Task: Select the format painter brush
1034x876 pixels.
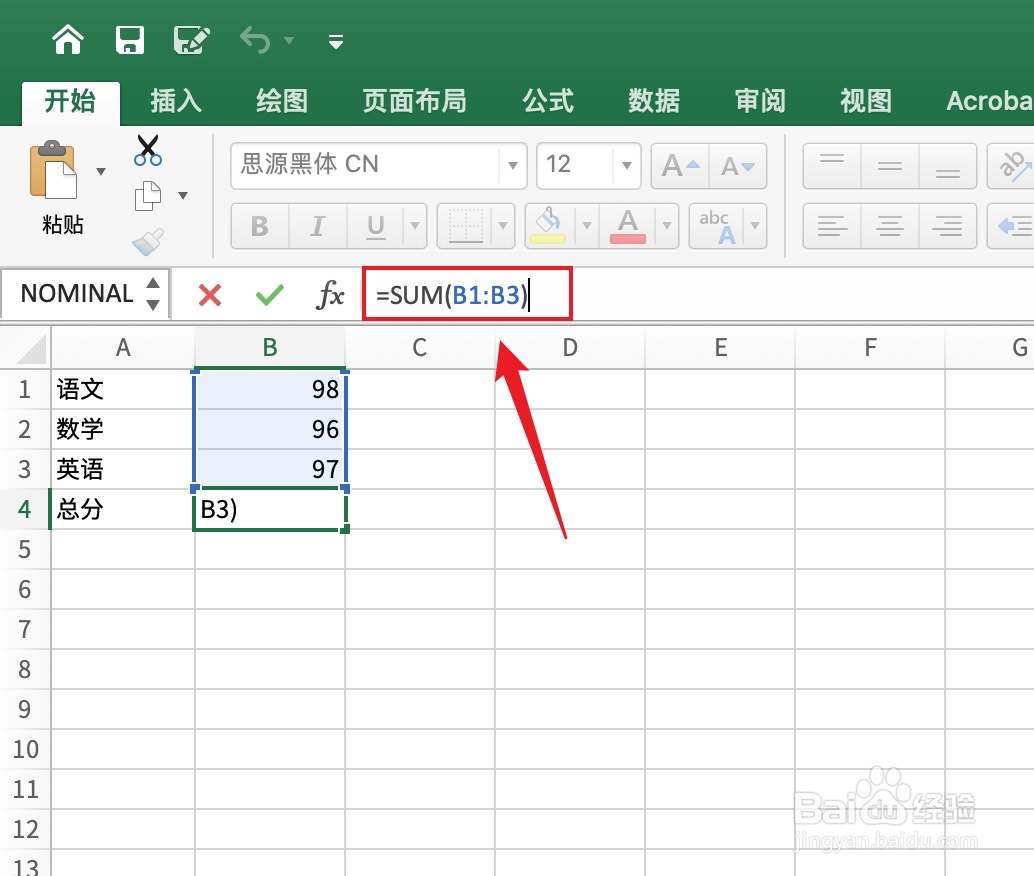Action: pyautogui.click(x=148, y=242)
